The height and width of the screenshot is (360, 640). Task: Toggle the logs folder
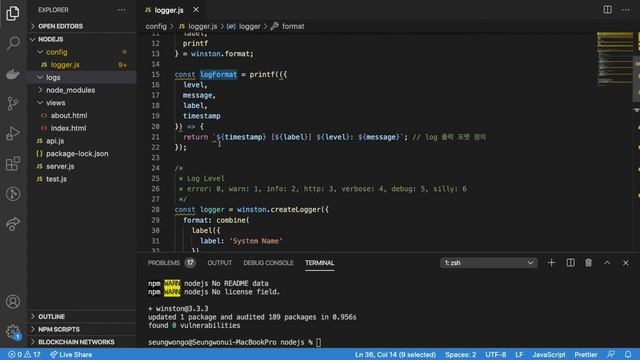[x=82, y=77]
